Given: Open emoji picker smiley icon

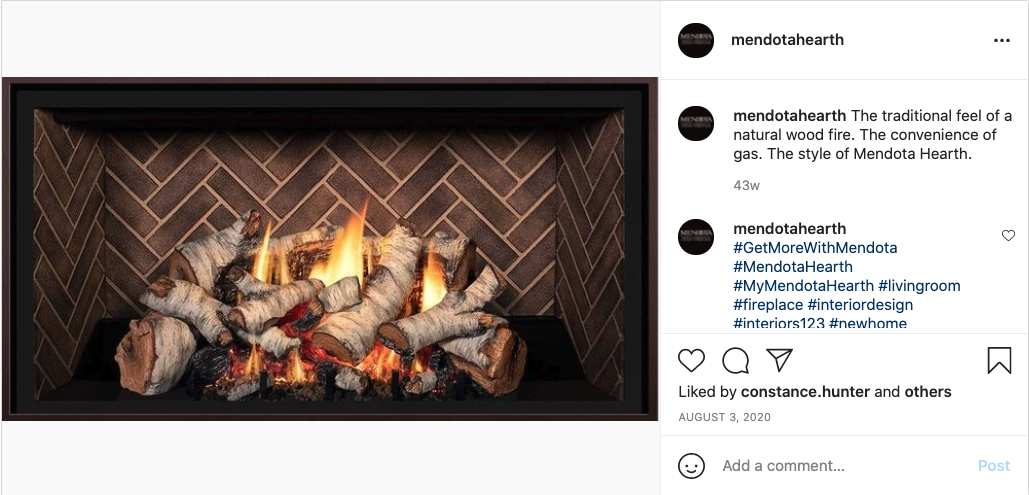Looking at the screenshot, I should pos(691,466).
